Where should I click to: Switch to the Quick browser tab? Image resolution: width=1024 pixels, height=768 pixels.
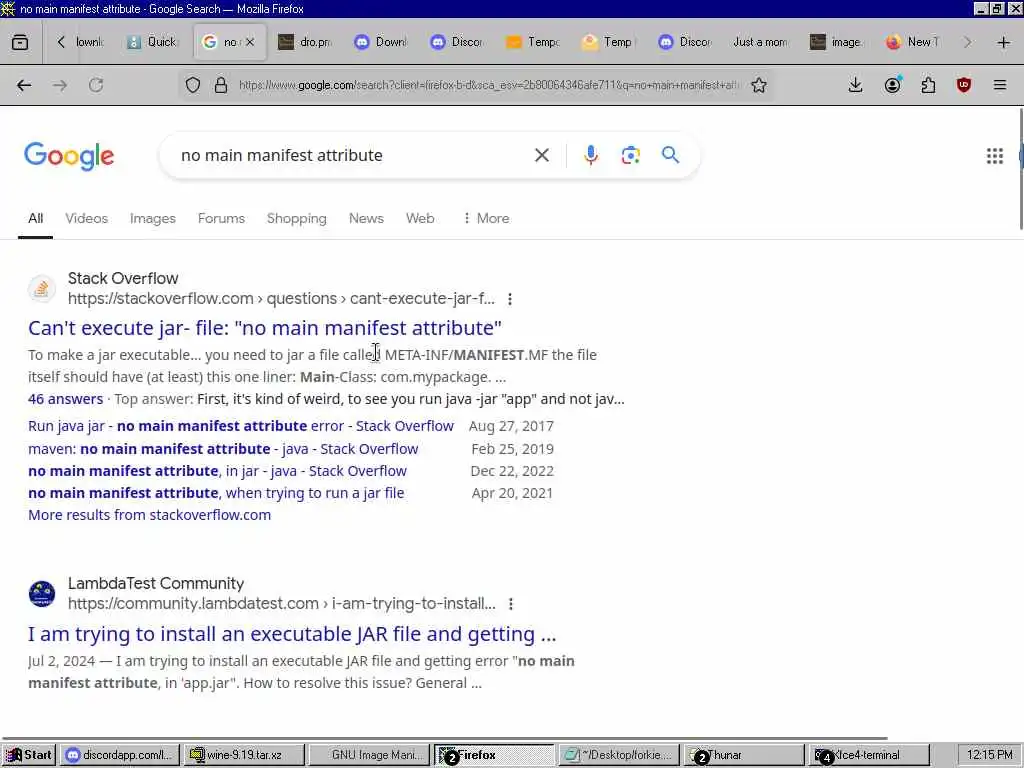pos(153,42)
